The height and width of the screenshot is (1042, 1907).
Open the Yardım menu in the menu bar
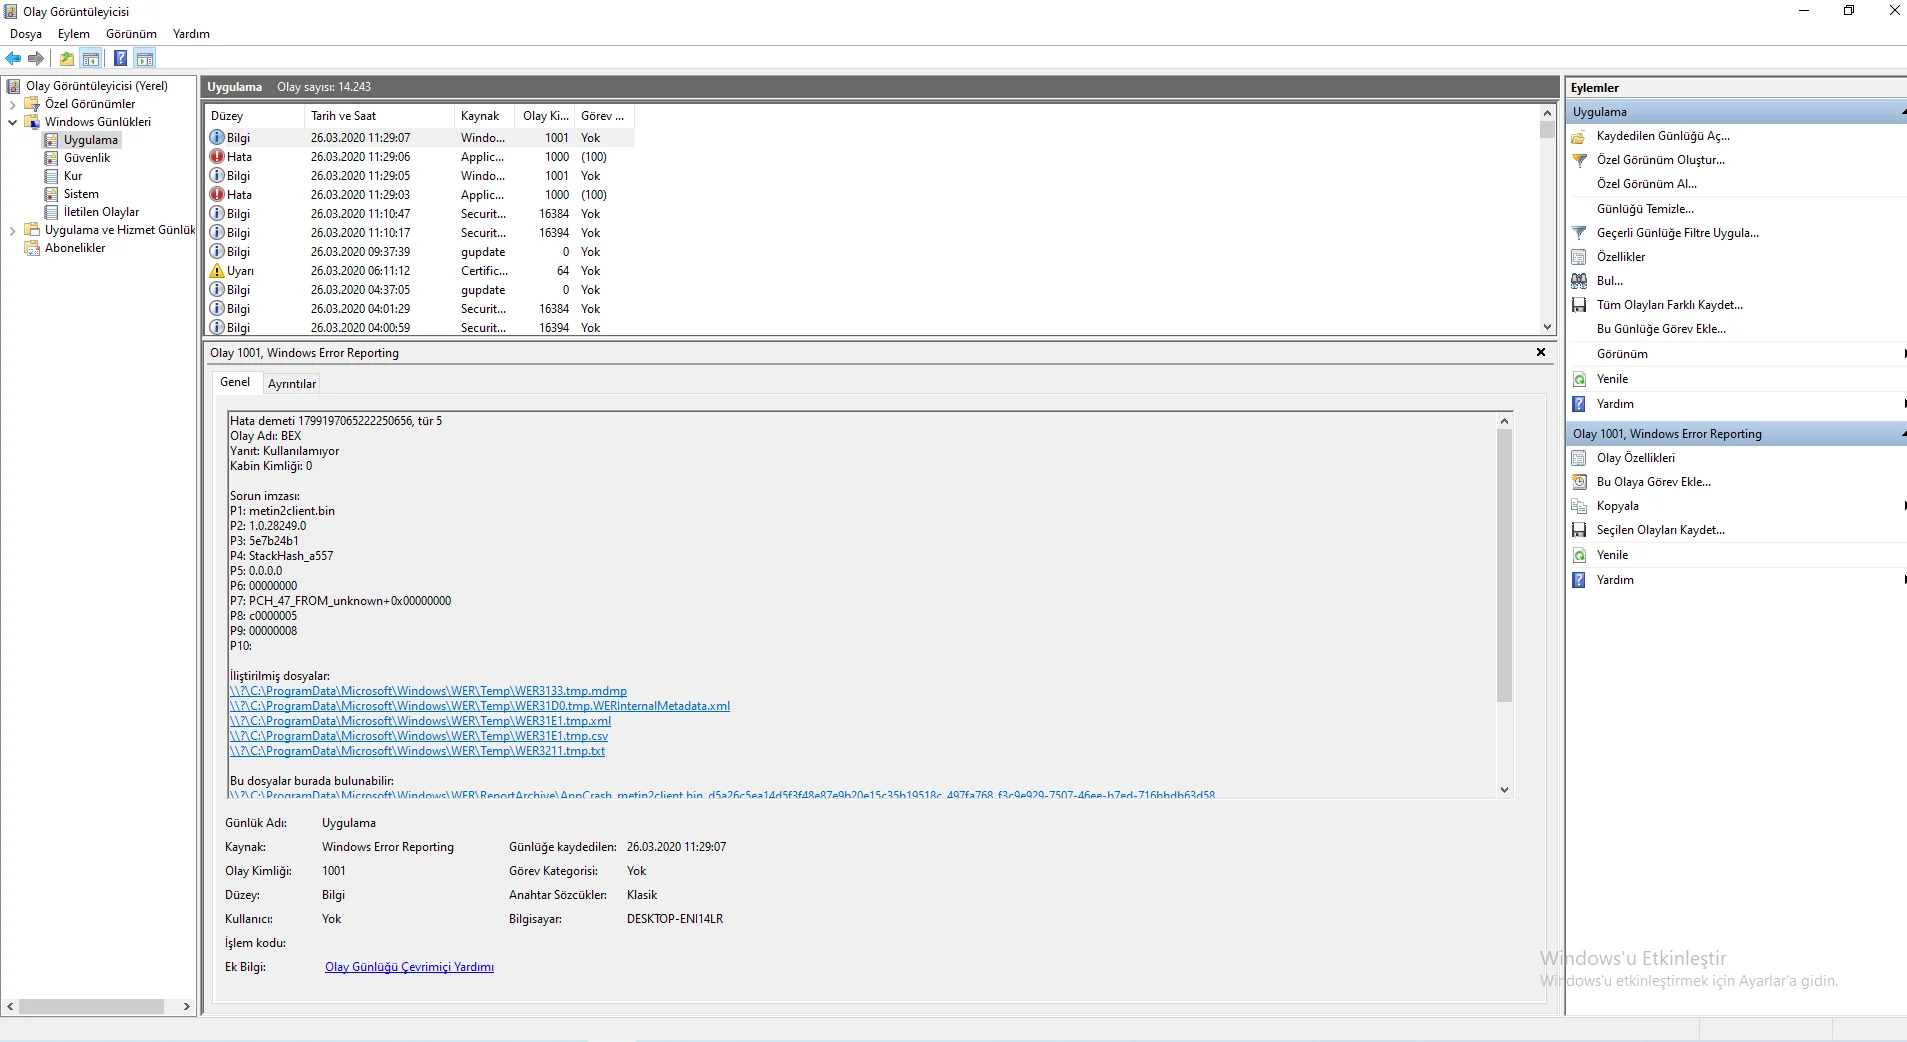191,34
